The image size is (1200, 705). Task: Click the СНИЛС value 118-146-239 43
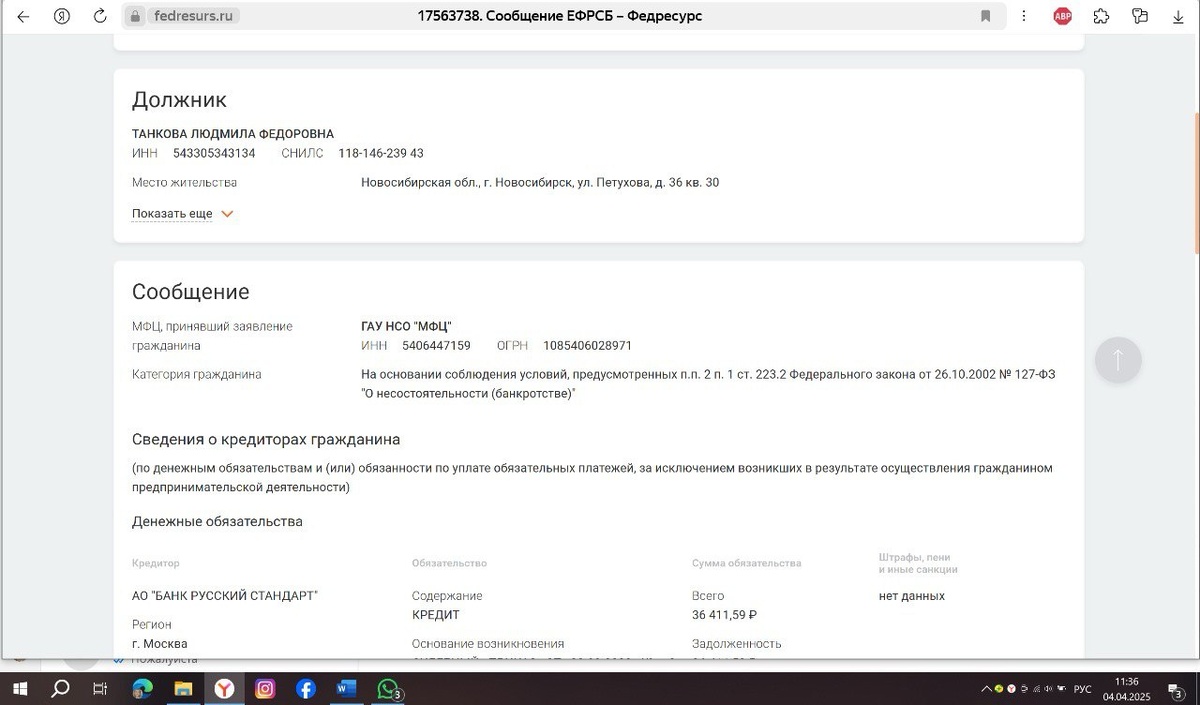click(381, 153)
